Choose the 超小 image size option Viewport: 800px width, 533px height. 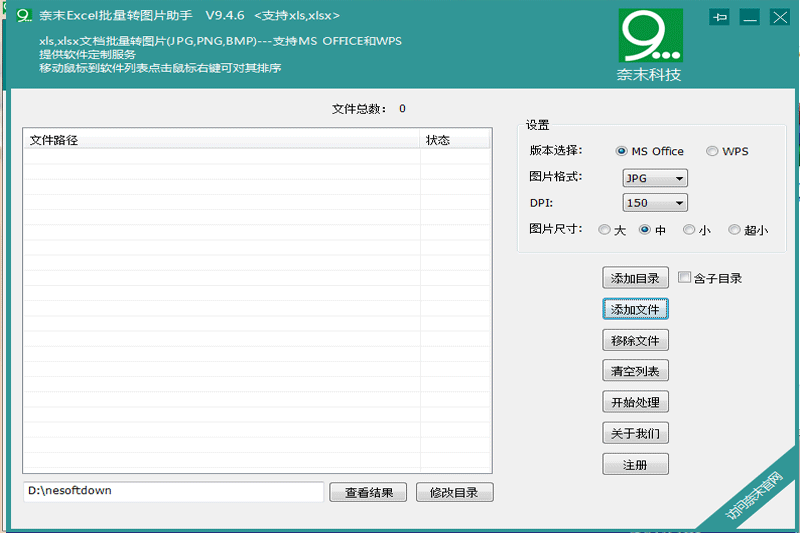735,230
